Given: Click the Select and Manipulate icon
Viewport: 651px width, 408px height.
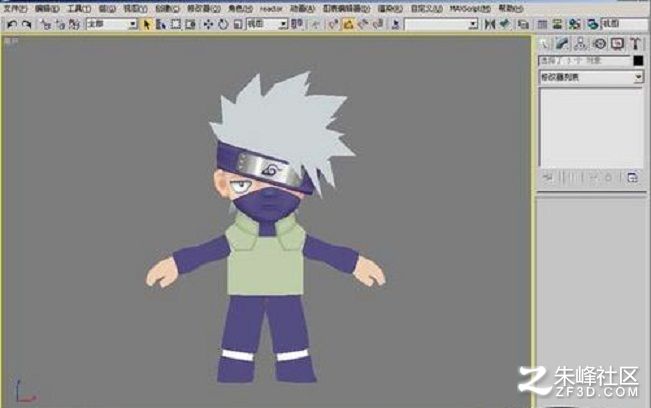Looking at the screenshot, I should pyautogui.click(x=316, y=24).
